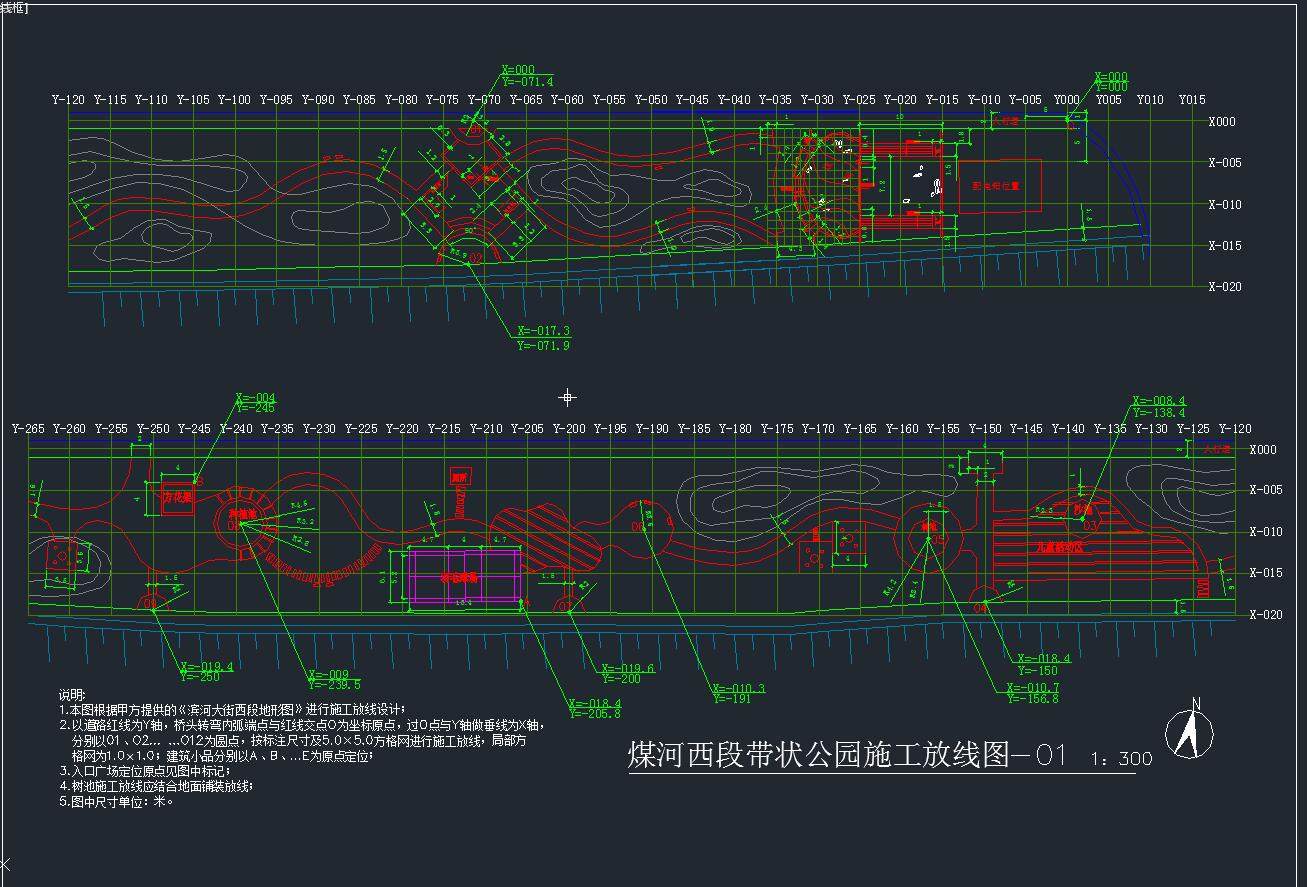The height and width of the screenshot is (887, 1307).
Task: Click the Y-265 grid label in lower plan
Action: 28,429
